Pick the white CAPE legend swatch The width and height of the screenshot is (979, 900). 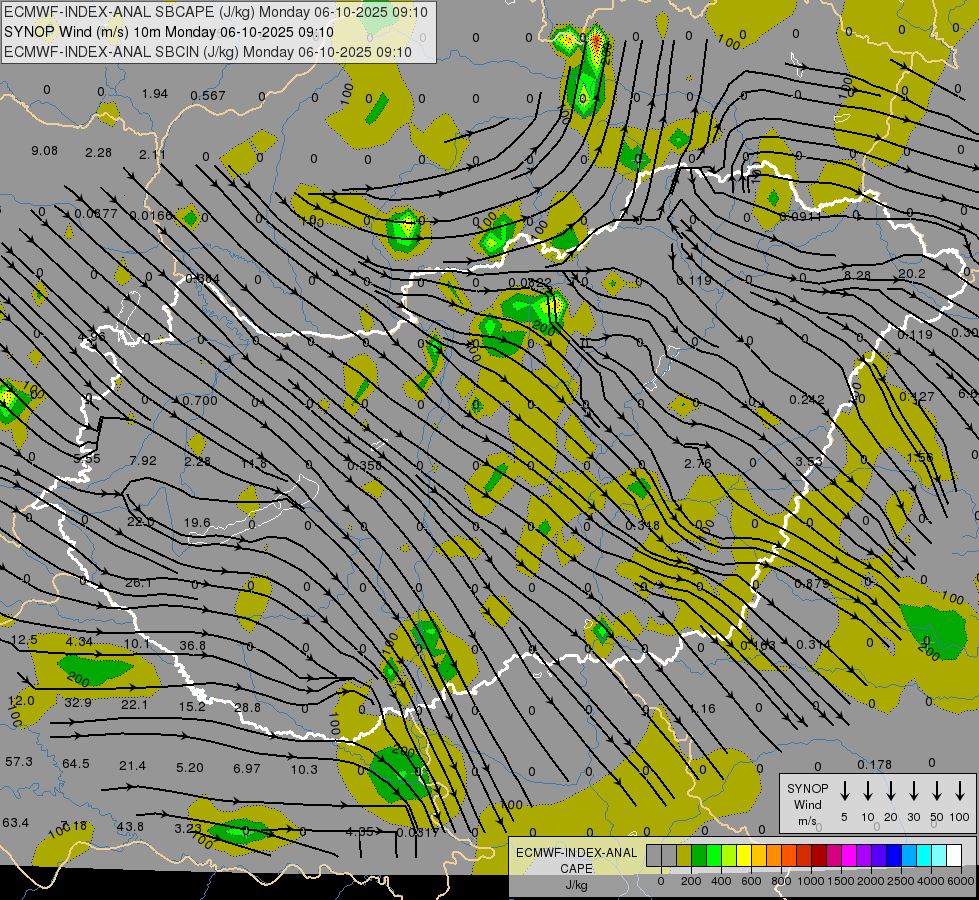[x=954, y=856]
